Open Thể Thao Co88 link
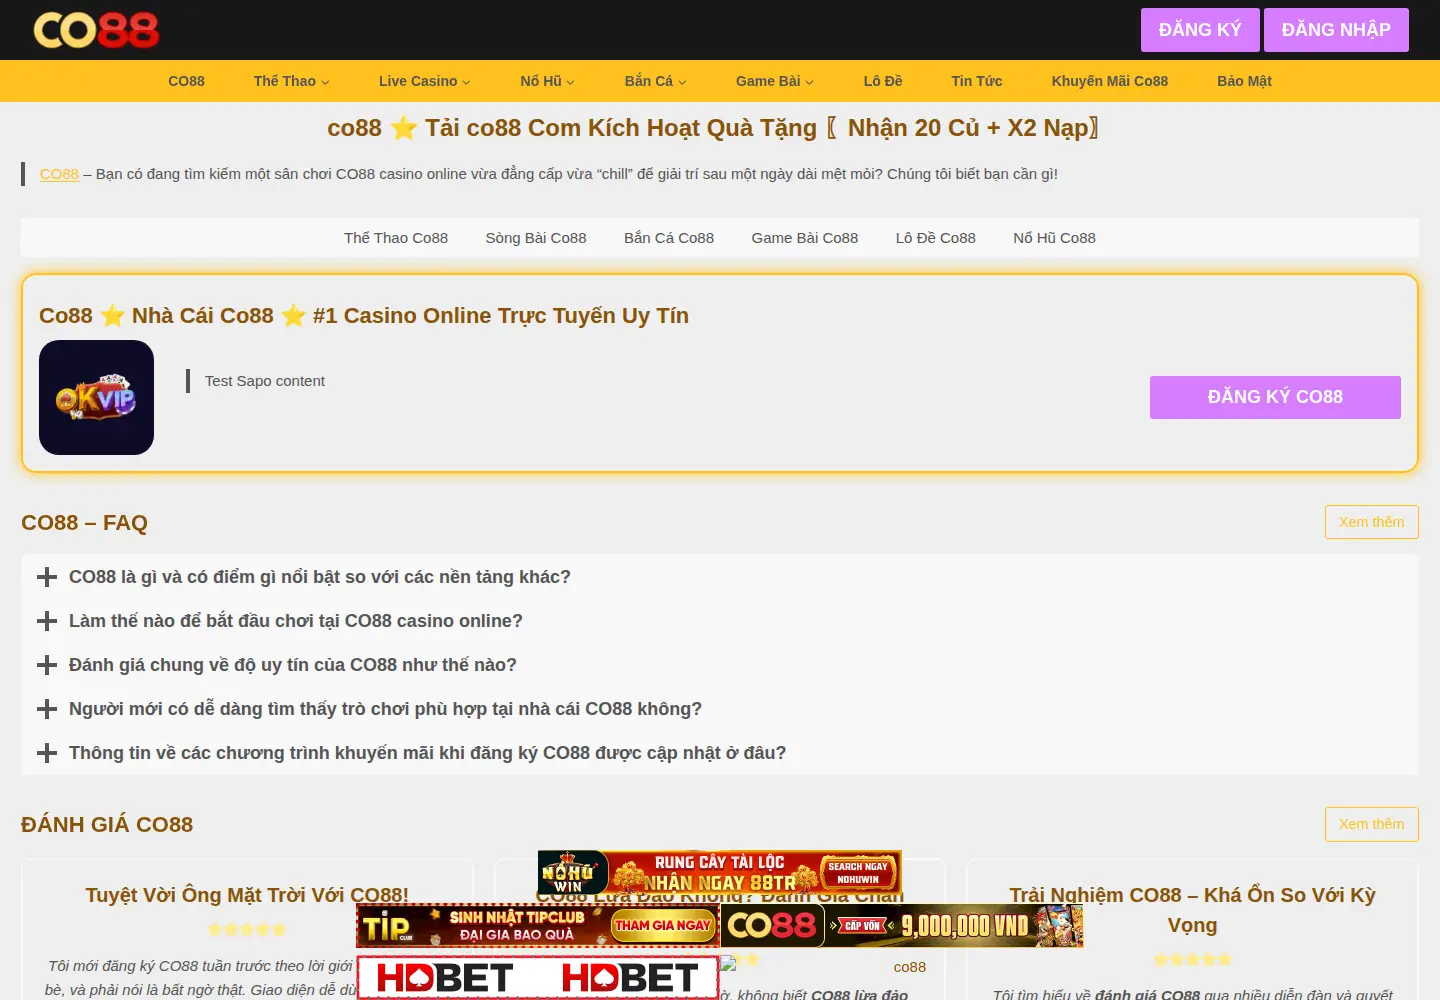The image size is (1440, 1000). (396, 238)
